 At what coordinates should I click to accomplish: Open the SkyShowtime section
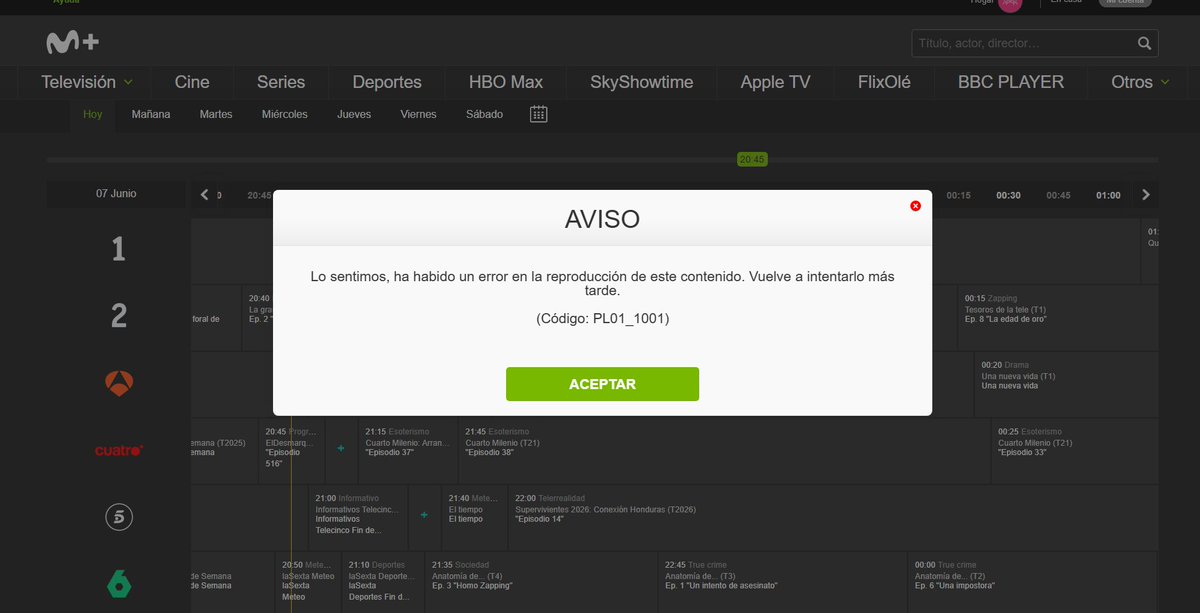click(642, 82)
